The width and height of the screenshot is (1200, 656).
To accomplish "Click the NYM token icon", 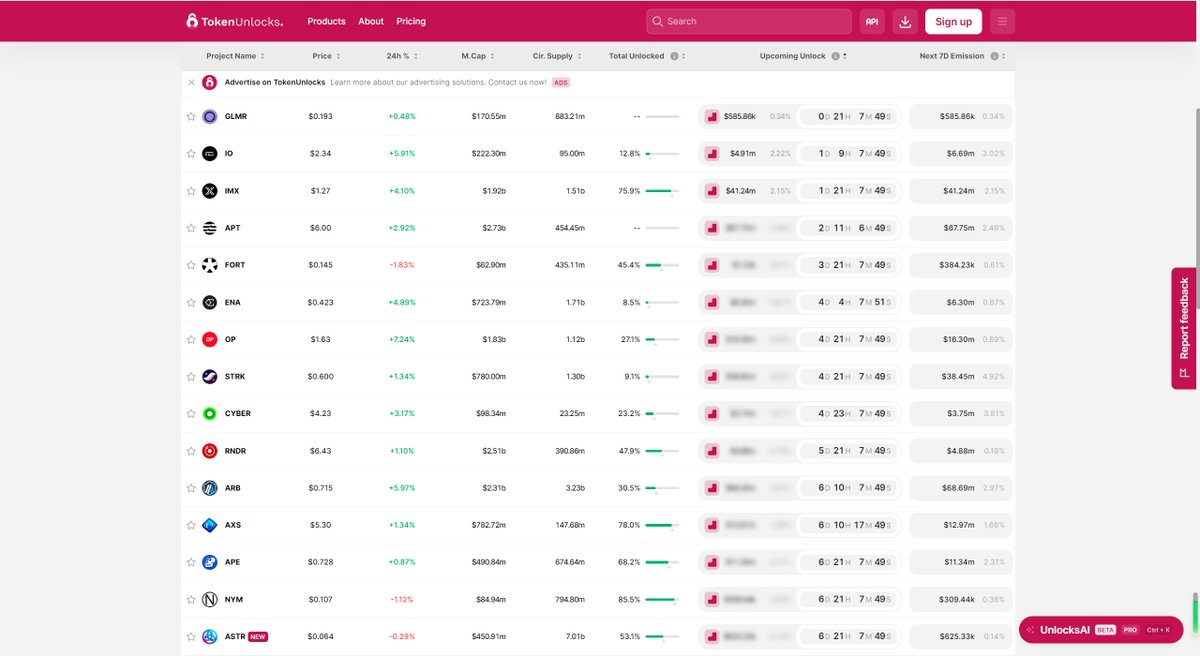I will point(209,599).
